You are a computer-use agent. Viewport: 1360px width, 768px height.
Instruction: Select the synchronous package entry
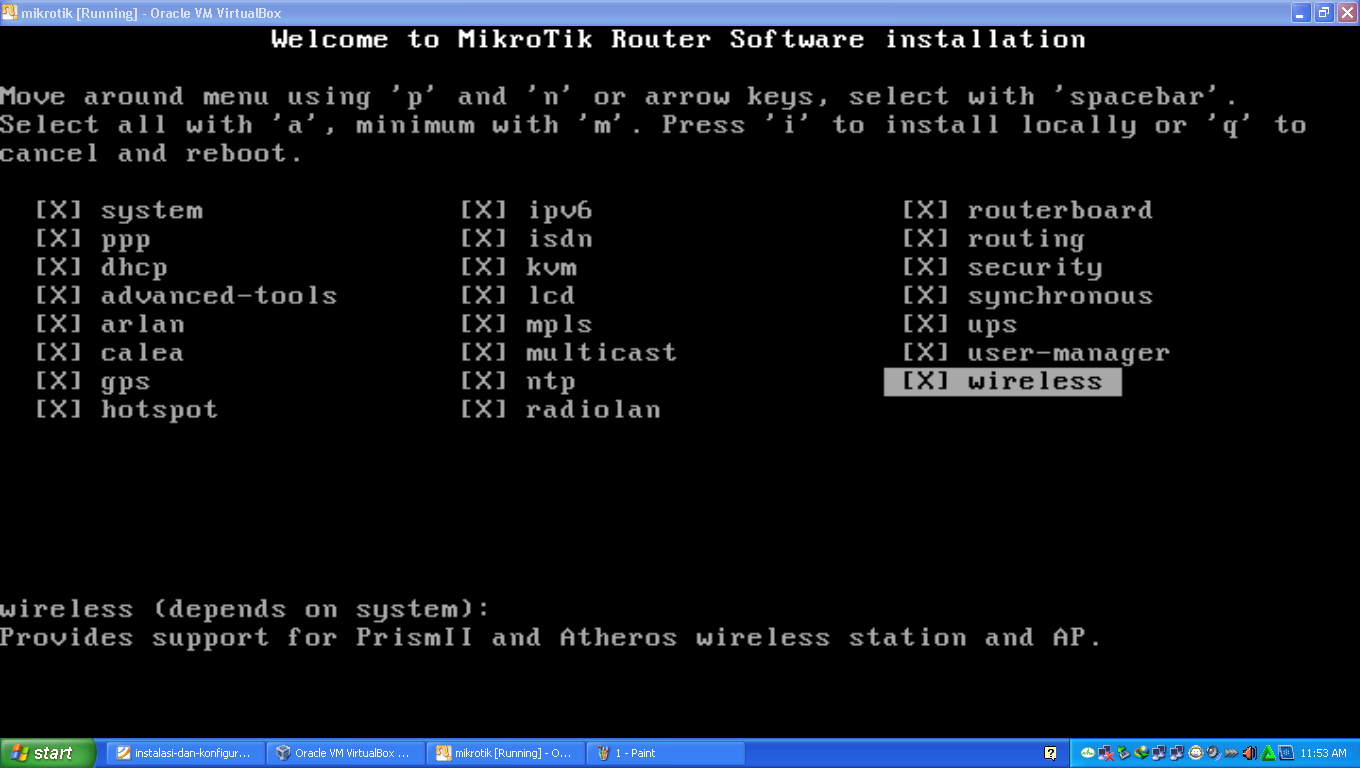(1028, 296)
